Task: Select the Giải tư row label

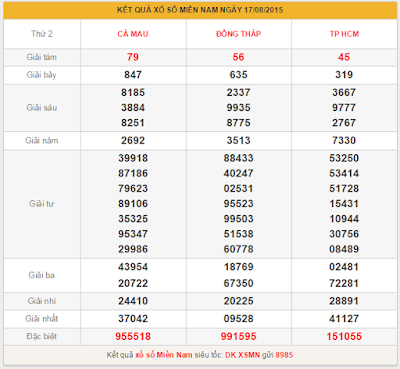Action: (42, 204)
